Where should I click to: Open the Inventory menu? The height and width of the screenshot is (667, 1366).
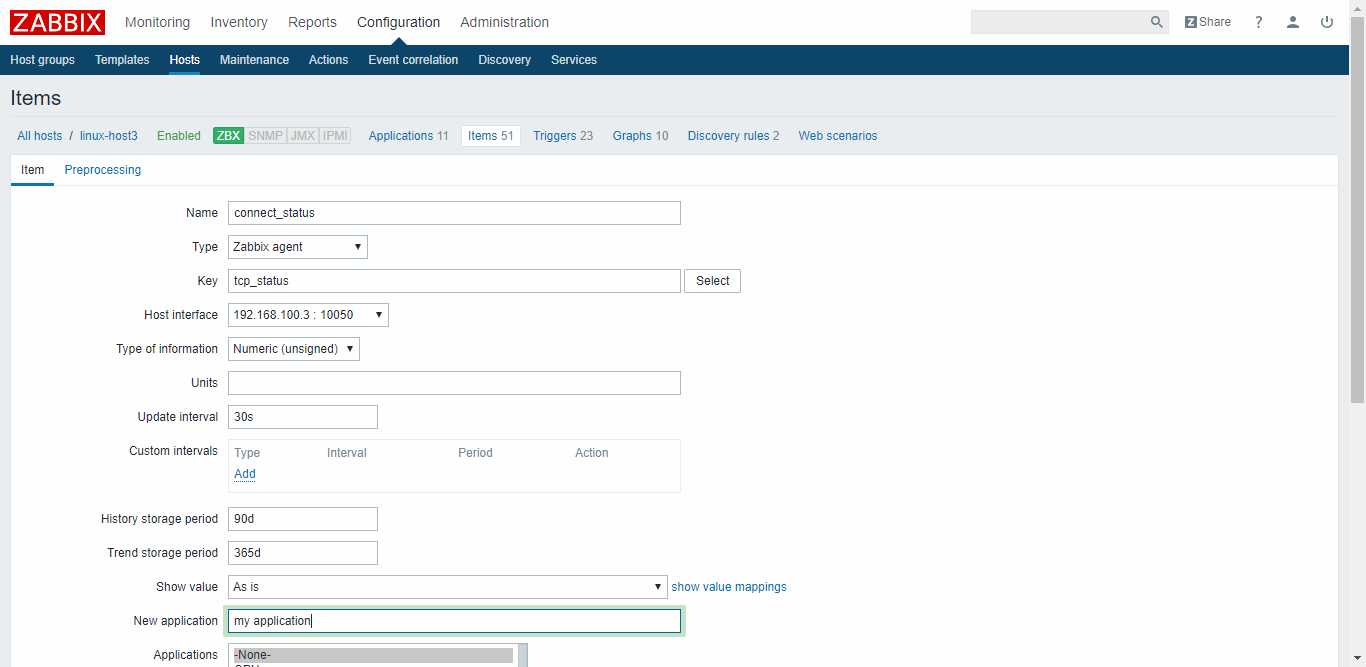(239, 22)
